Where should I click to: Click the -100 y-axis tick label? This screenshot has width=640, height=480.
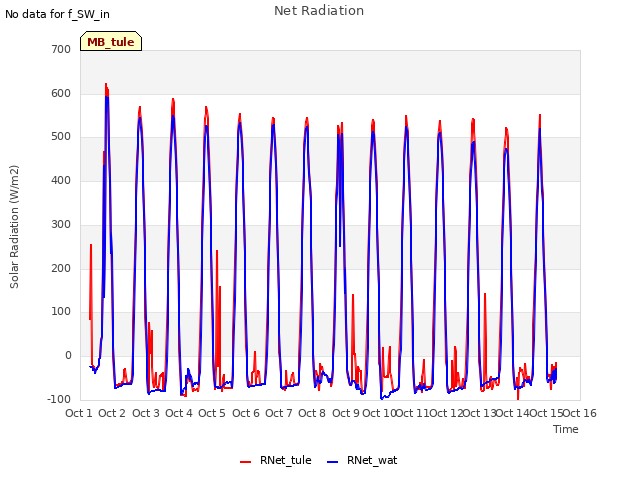(59, 399)
